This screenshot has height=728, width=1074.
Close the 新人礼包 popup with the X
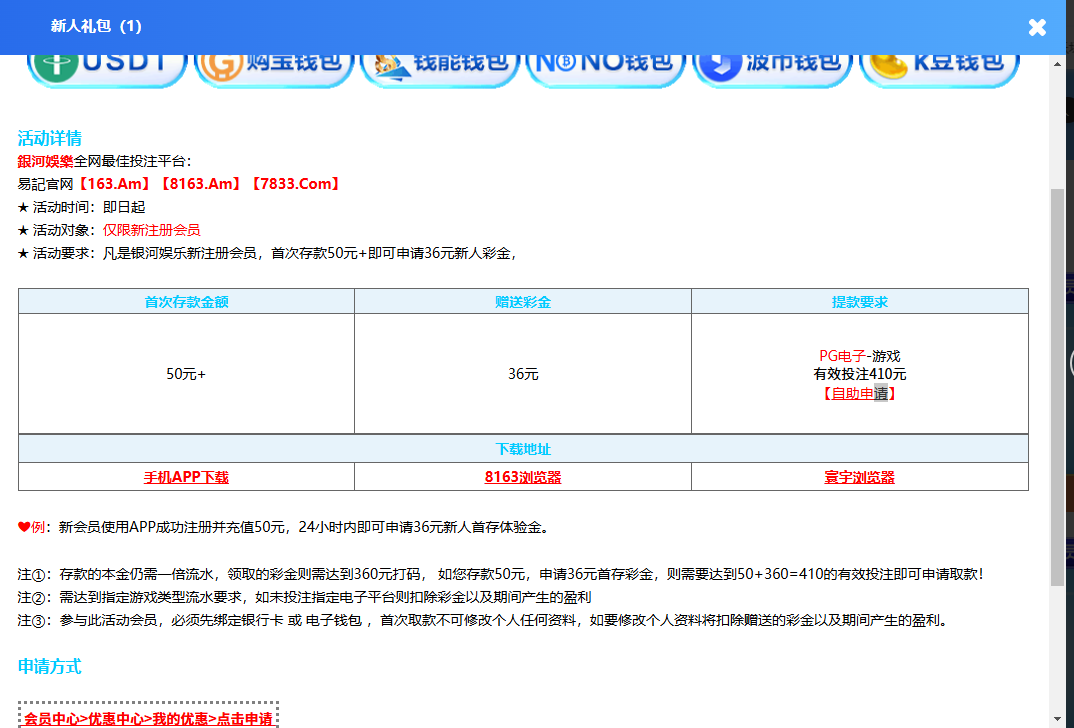pyautogui.click(x=1037, y=27)
